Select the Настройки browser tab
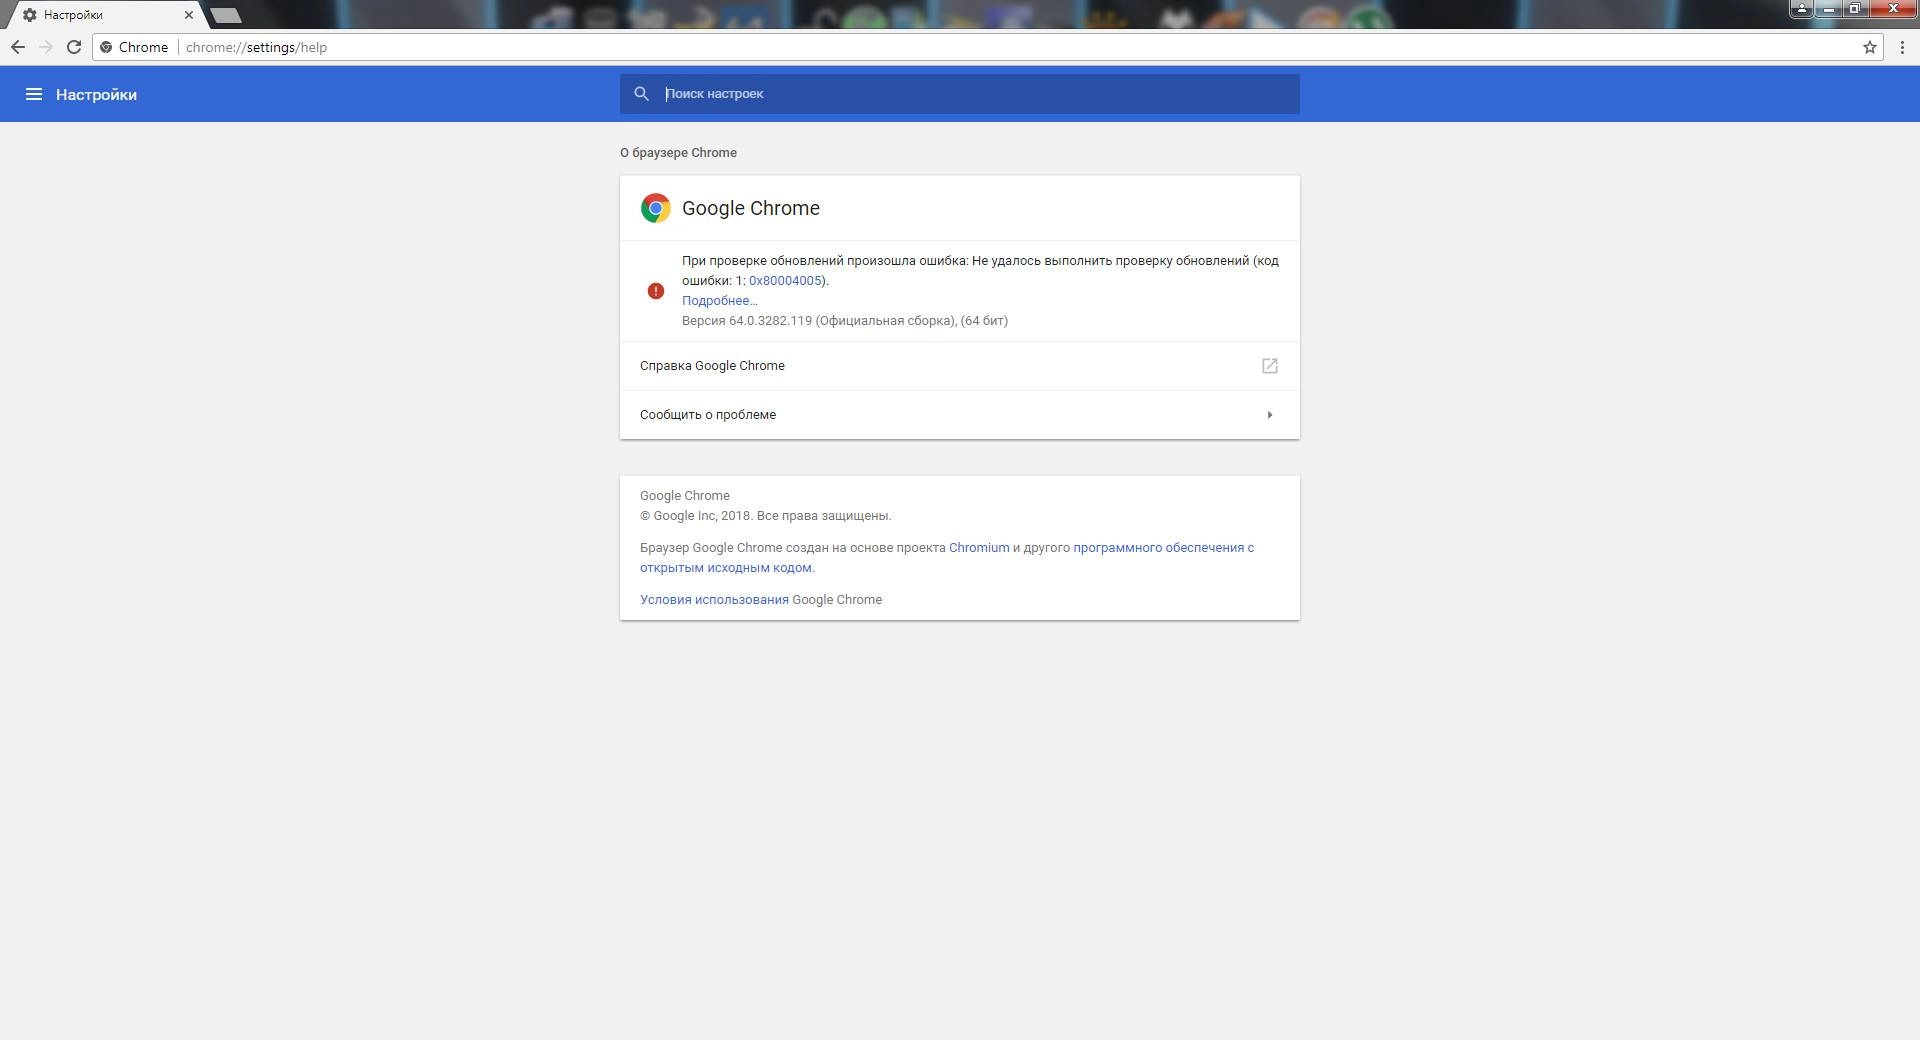Viewport: 1920px width, 1040px height. [x=105, y=15]
